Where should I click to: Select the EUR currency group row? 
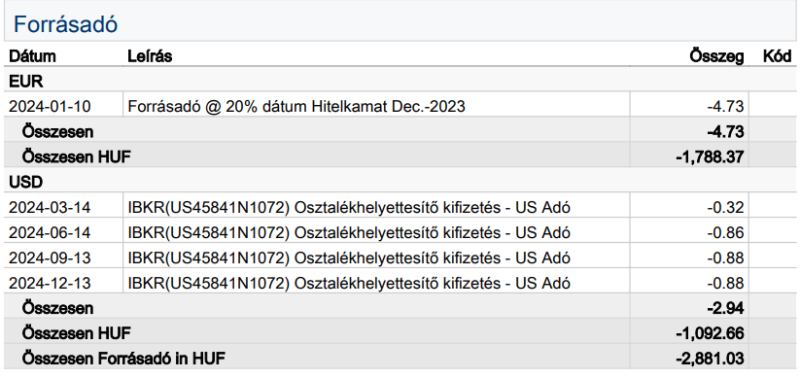click(x=400, y=81)
